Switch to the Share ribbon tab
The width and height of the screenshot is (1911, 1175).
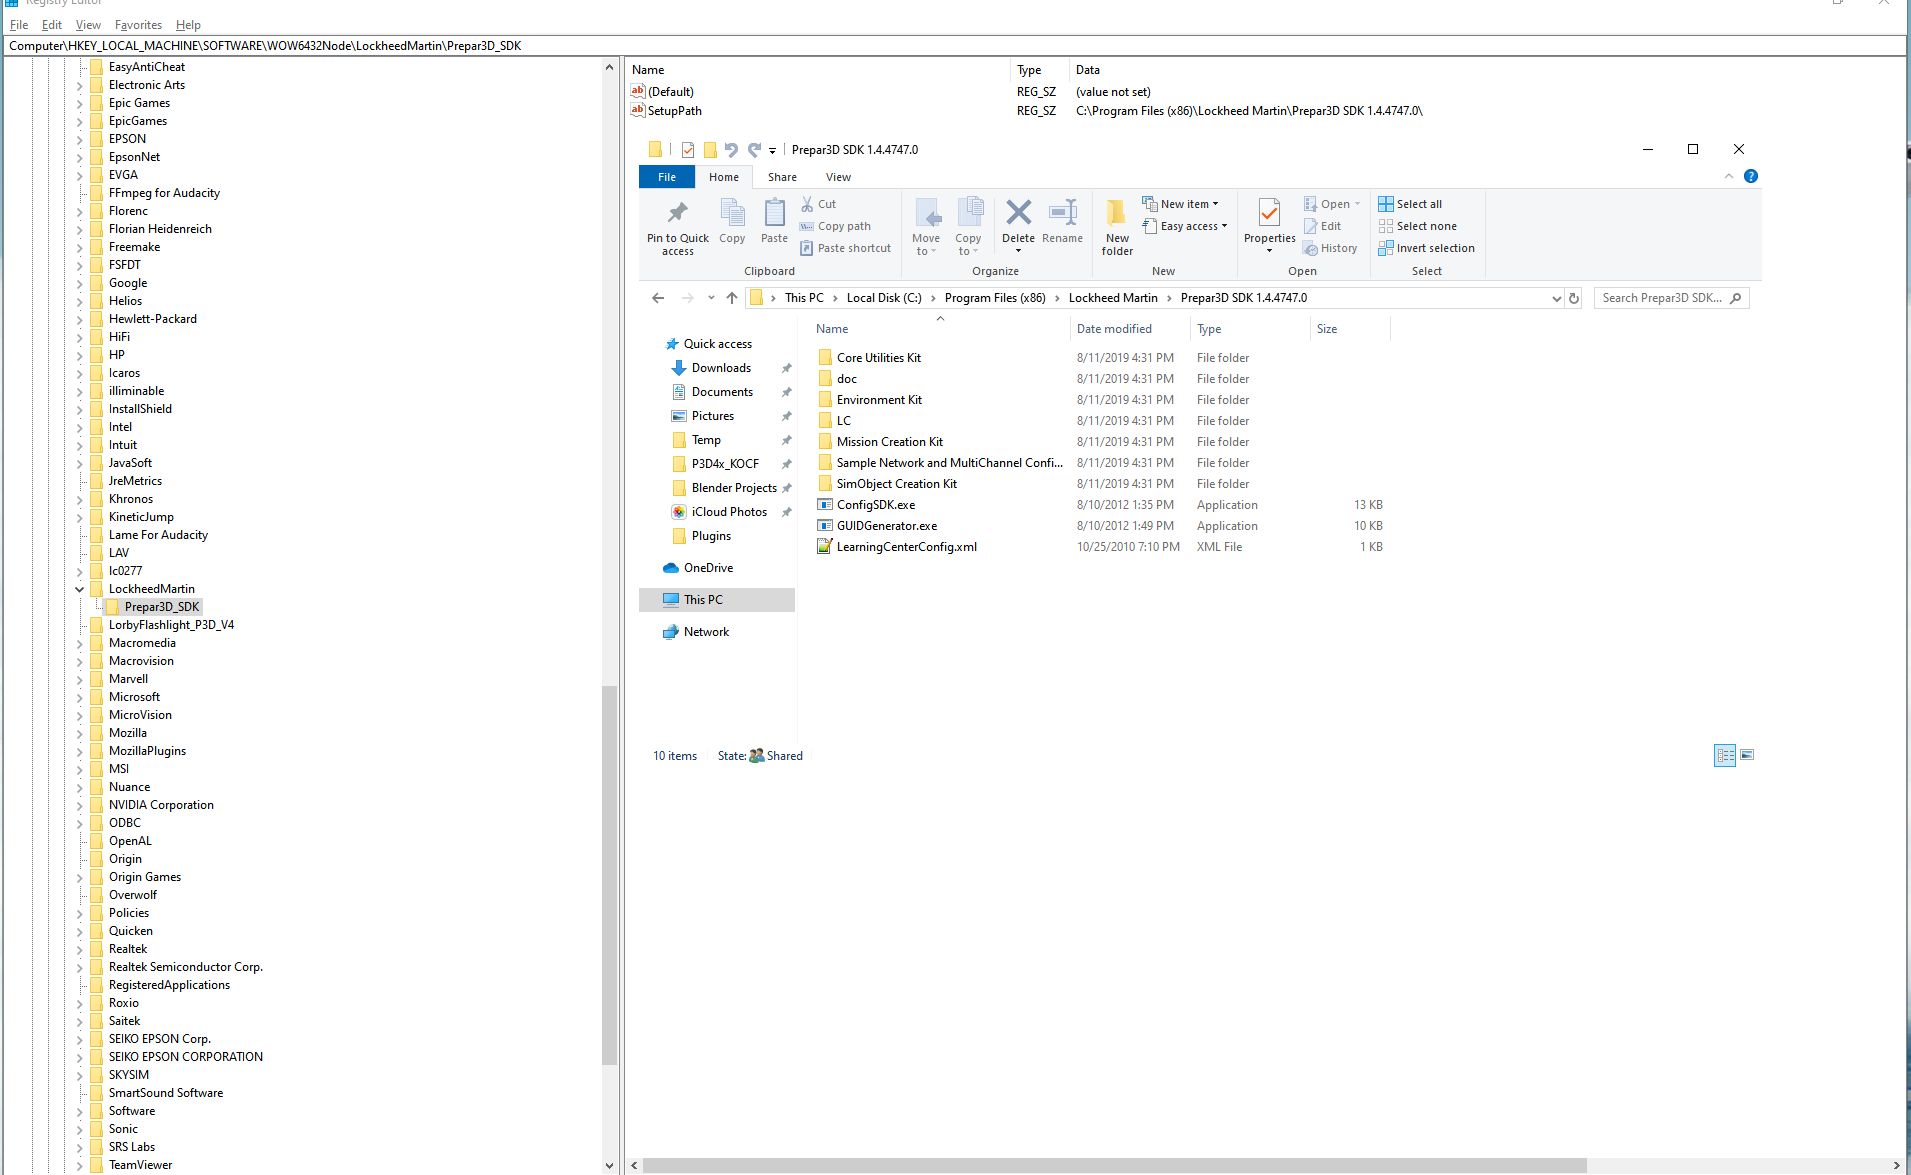[782, 177]
